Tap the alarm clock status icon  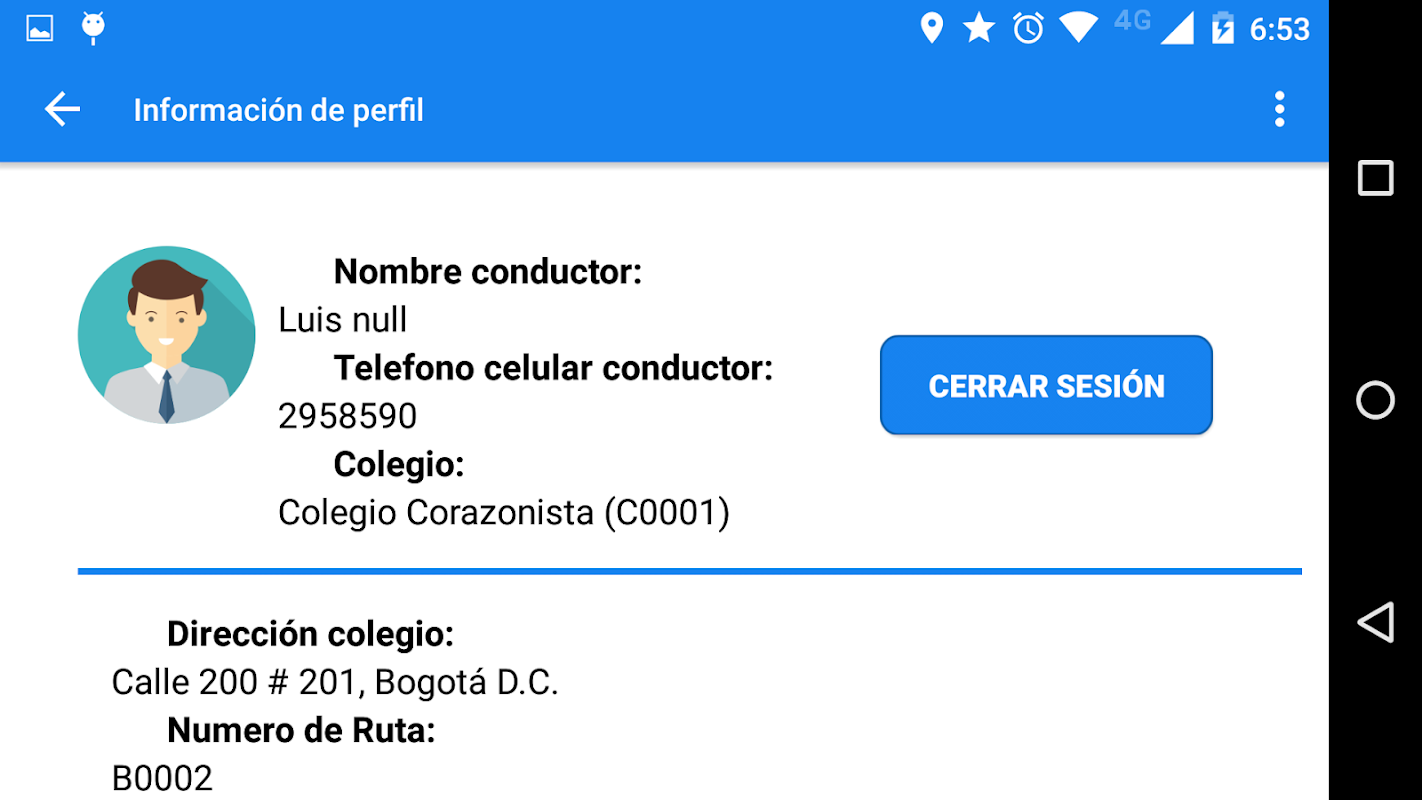pyautogui.click(x=1028, y=28)
